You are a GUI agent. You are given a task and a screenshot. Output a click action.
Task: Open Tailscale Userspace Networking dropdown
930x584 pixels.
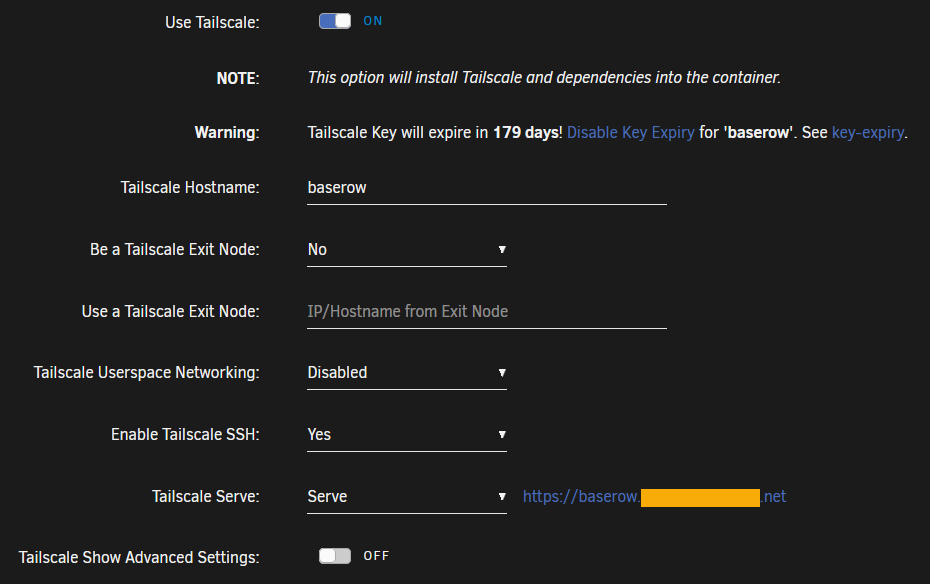407,373
